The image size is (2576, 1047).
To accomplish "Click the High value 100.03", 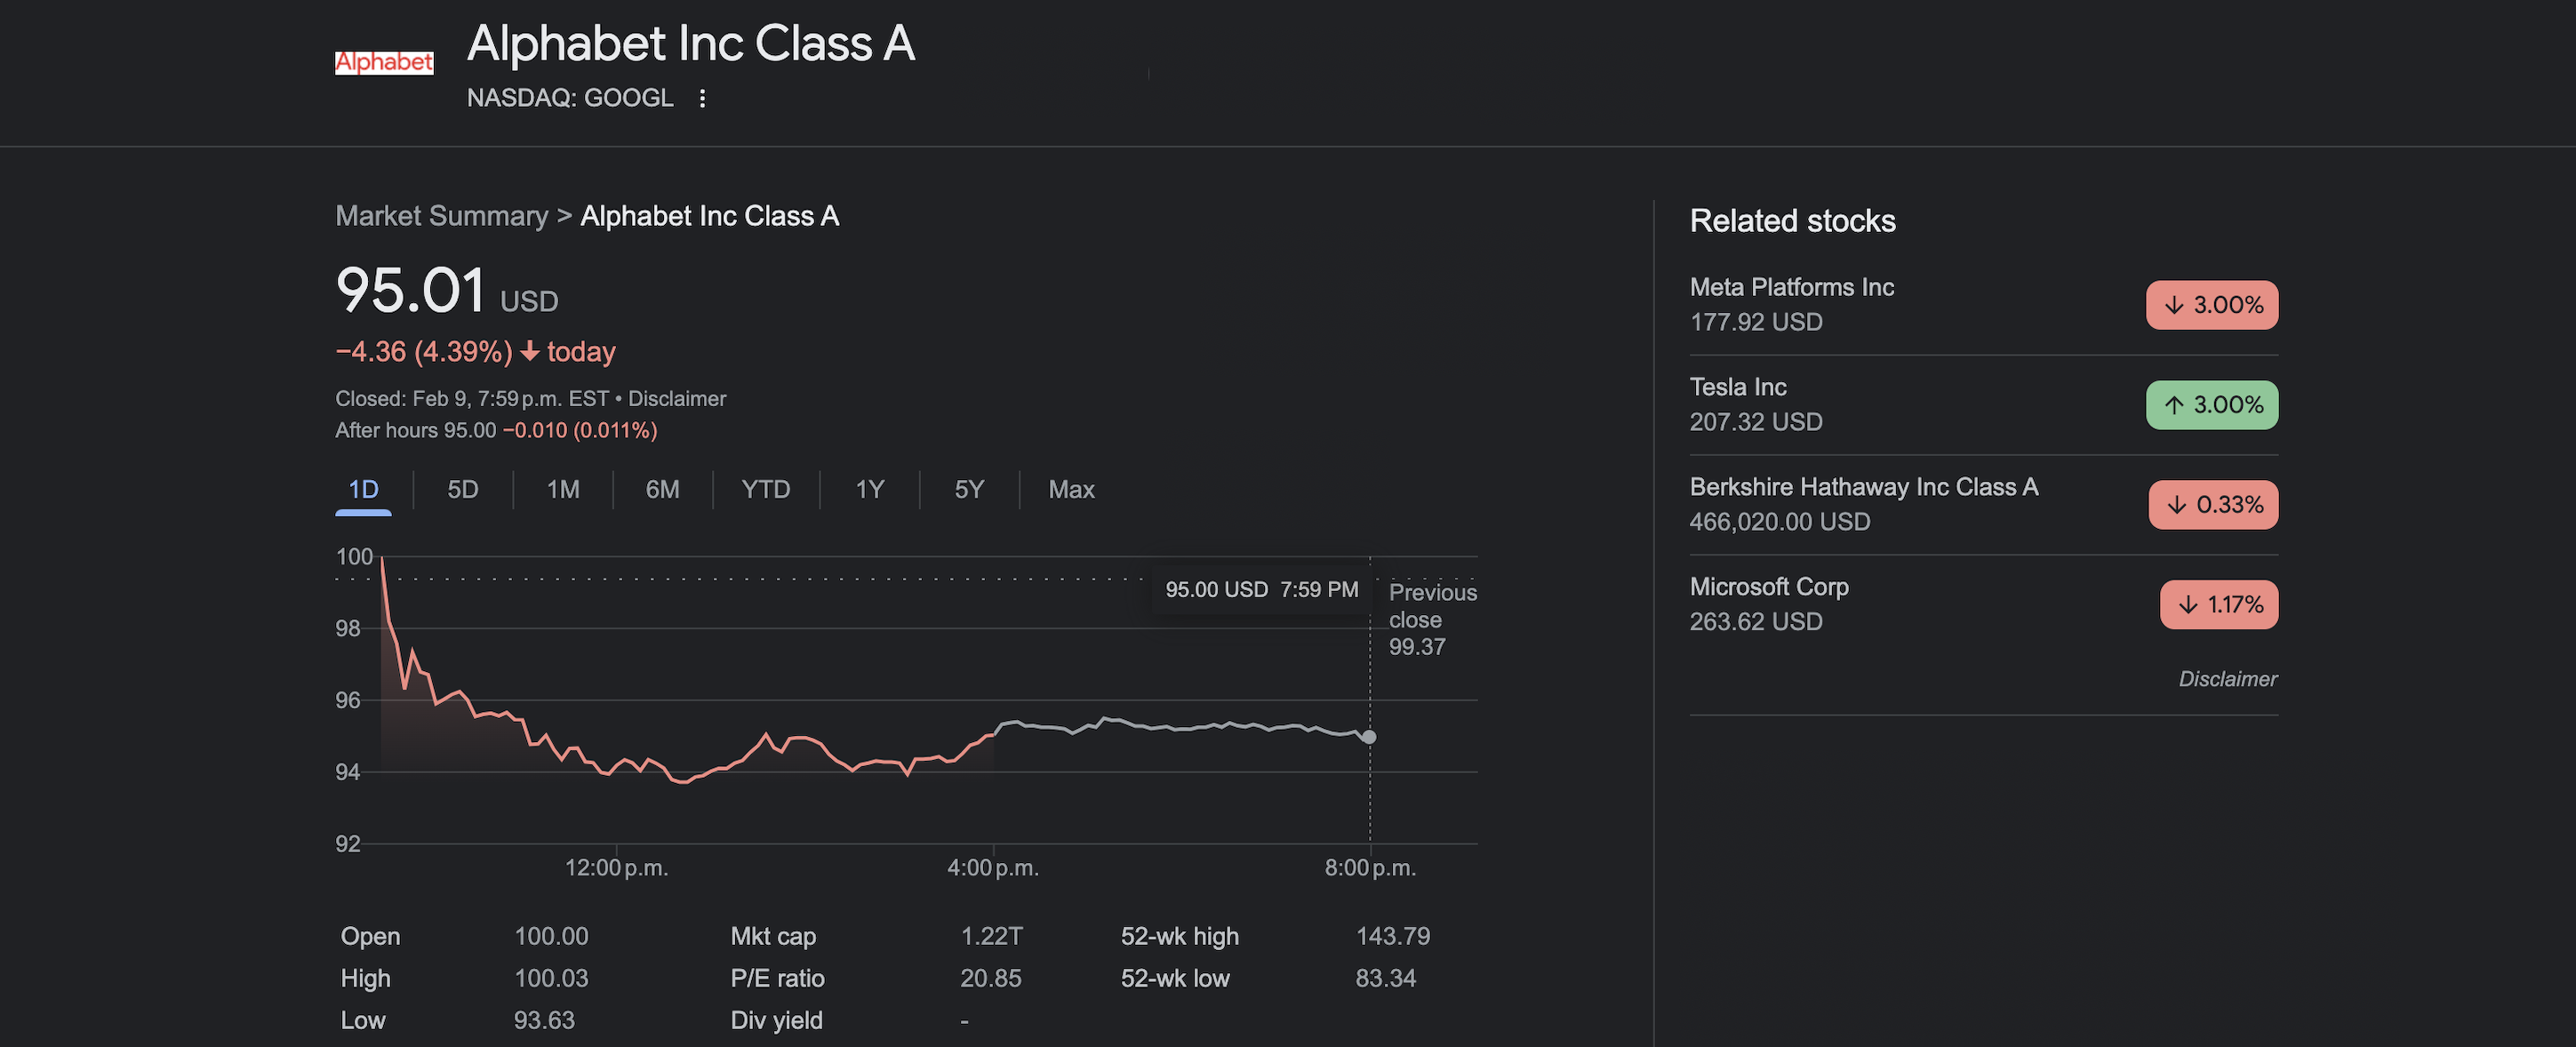I will [x=551, y=979].
